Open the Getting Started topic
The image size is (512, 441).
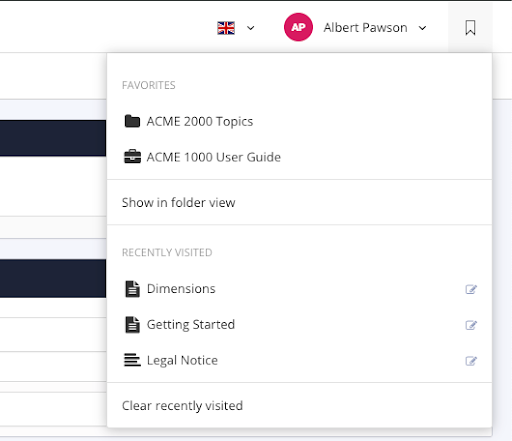pyautogui.click(x=191, y=325)
